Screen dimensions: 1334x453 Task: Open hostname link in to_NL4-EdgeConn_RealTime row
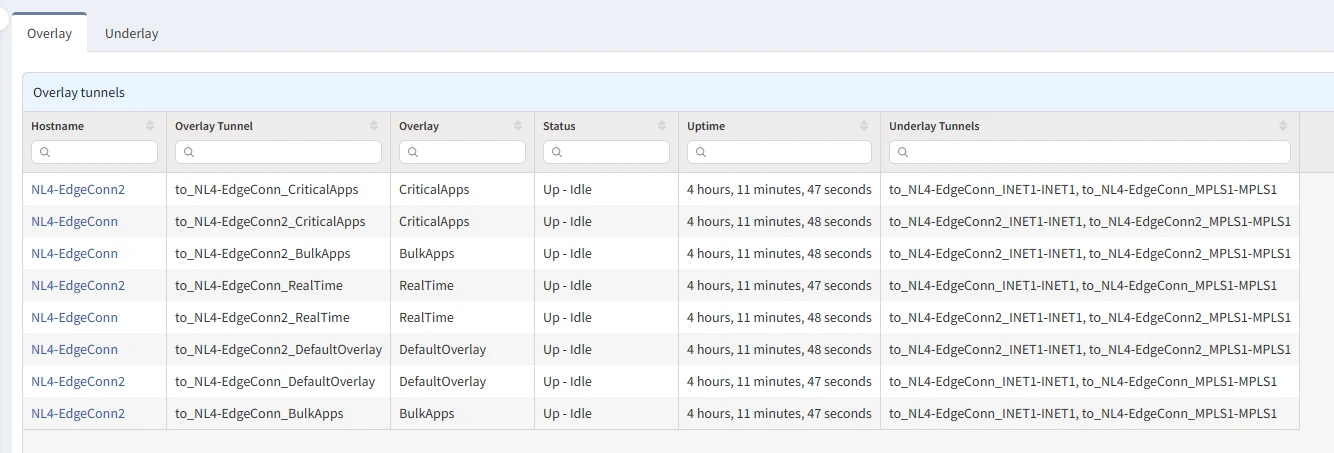(x=78, y=285)
